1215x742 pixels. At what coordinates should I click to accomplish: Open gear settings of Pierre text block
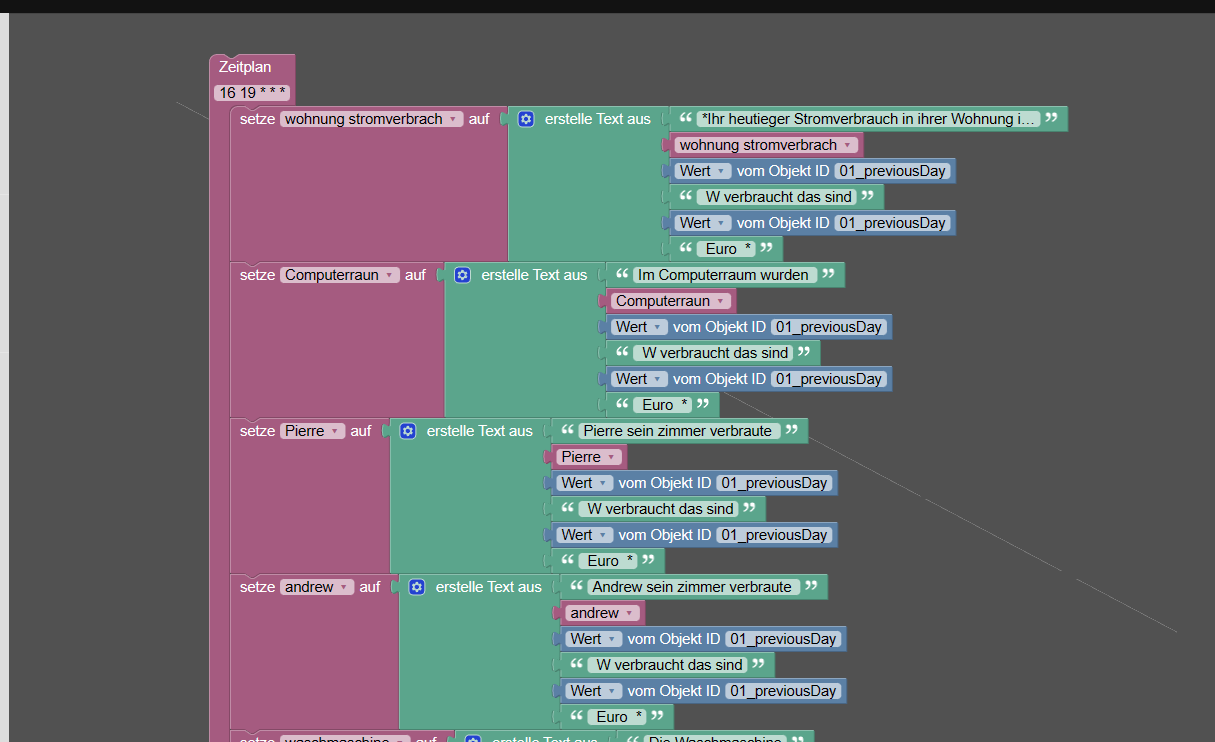(408, 431)
